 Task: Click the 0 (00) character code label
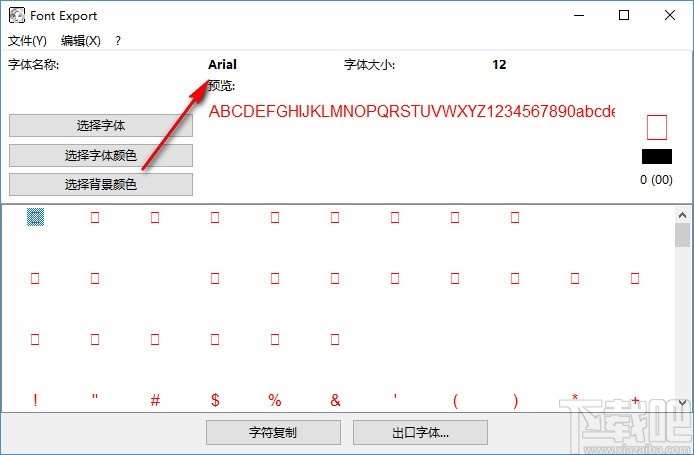[x=656, y=180]
